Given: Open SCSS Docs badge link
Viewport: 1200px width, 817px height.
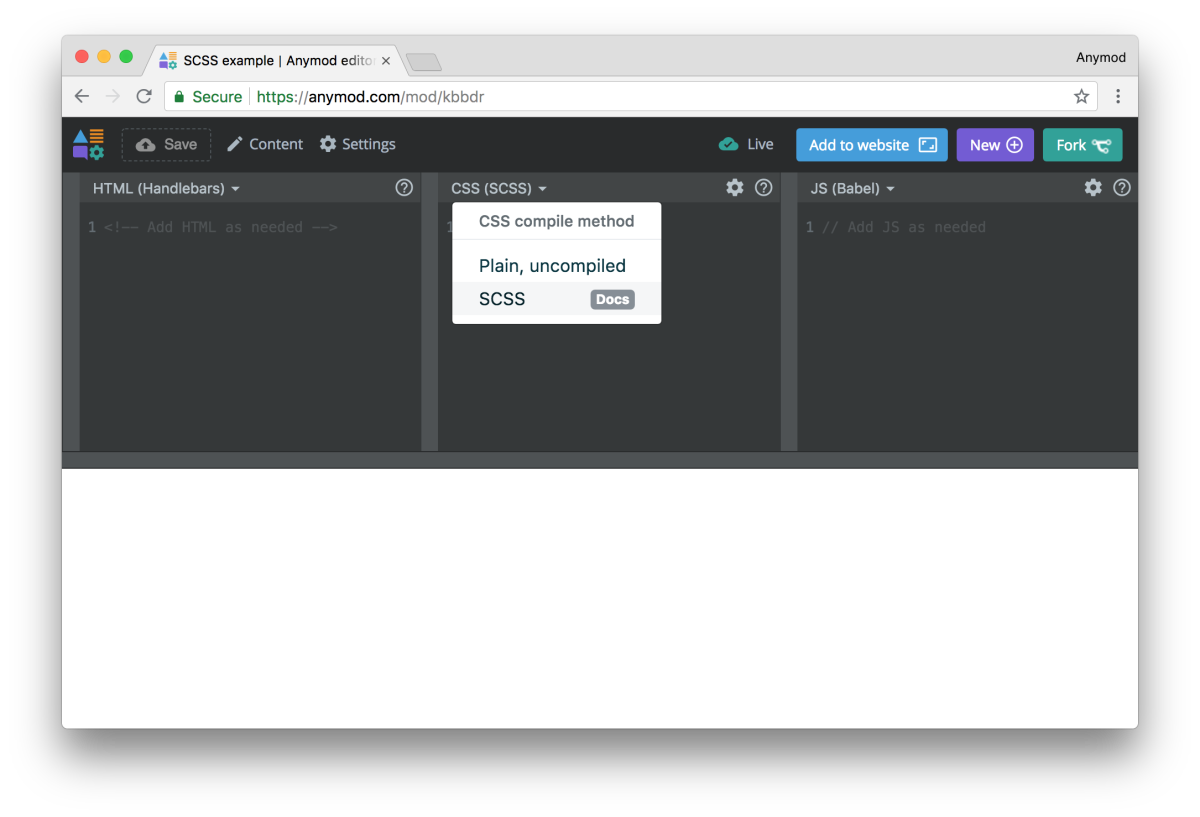Looking at the screenshot, I should [612, 299].
